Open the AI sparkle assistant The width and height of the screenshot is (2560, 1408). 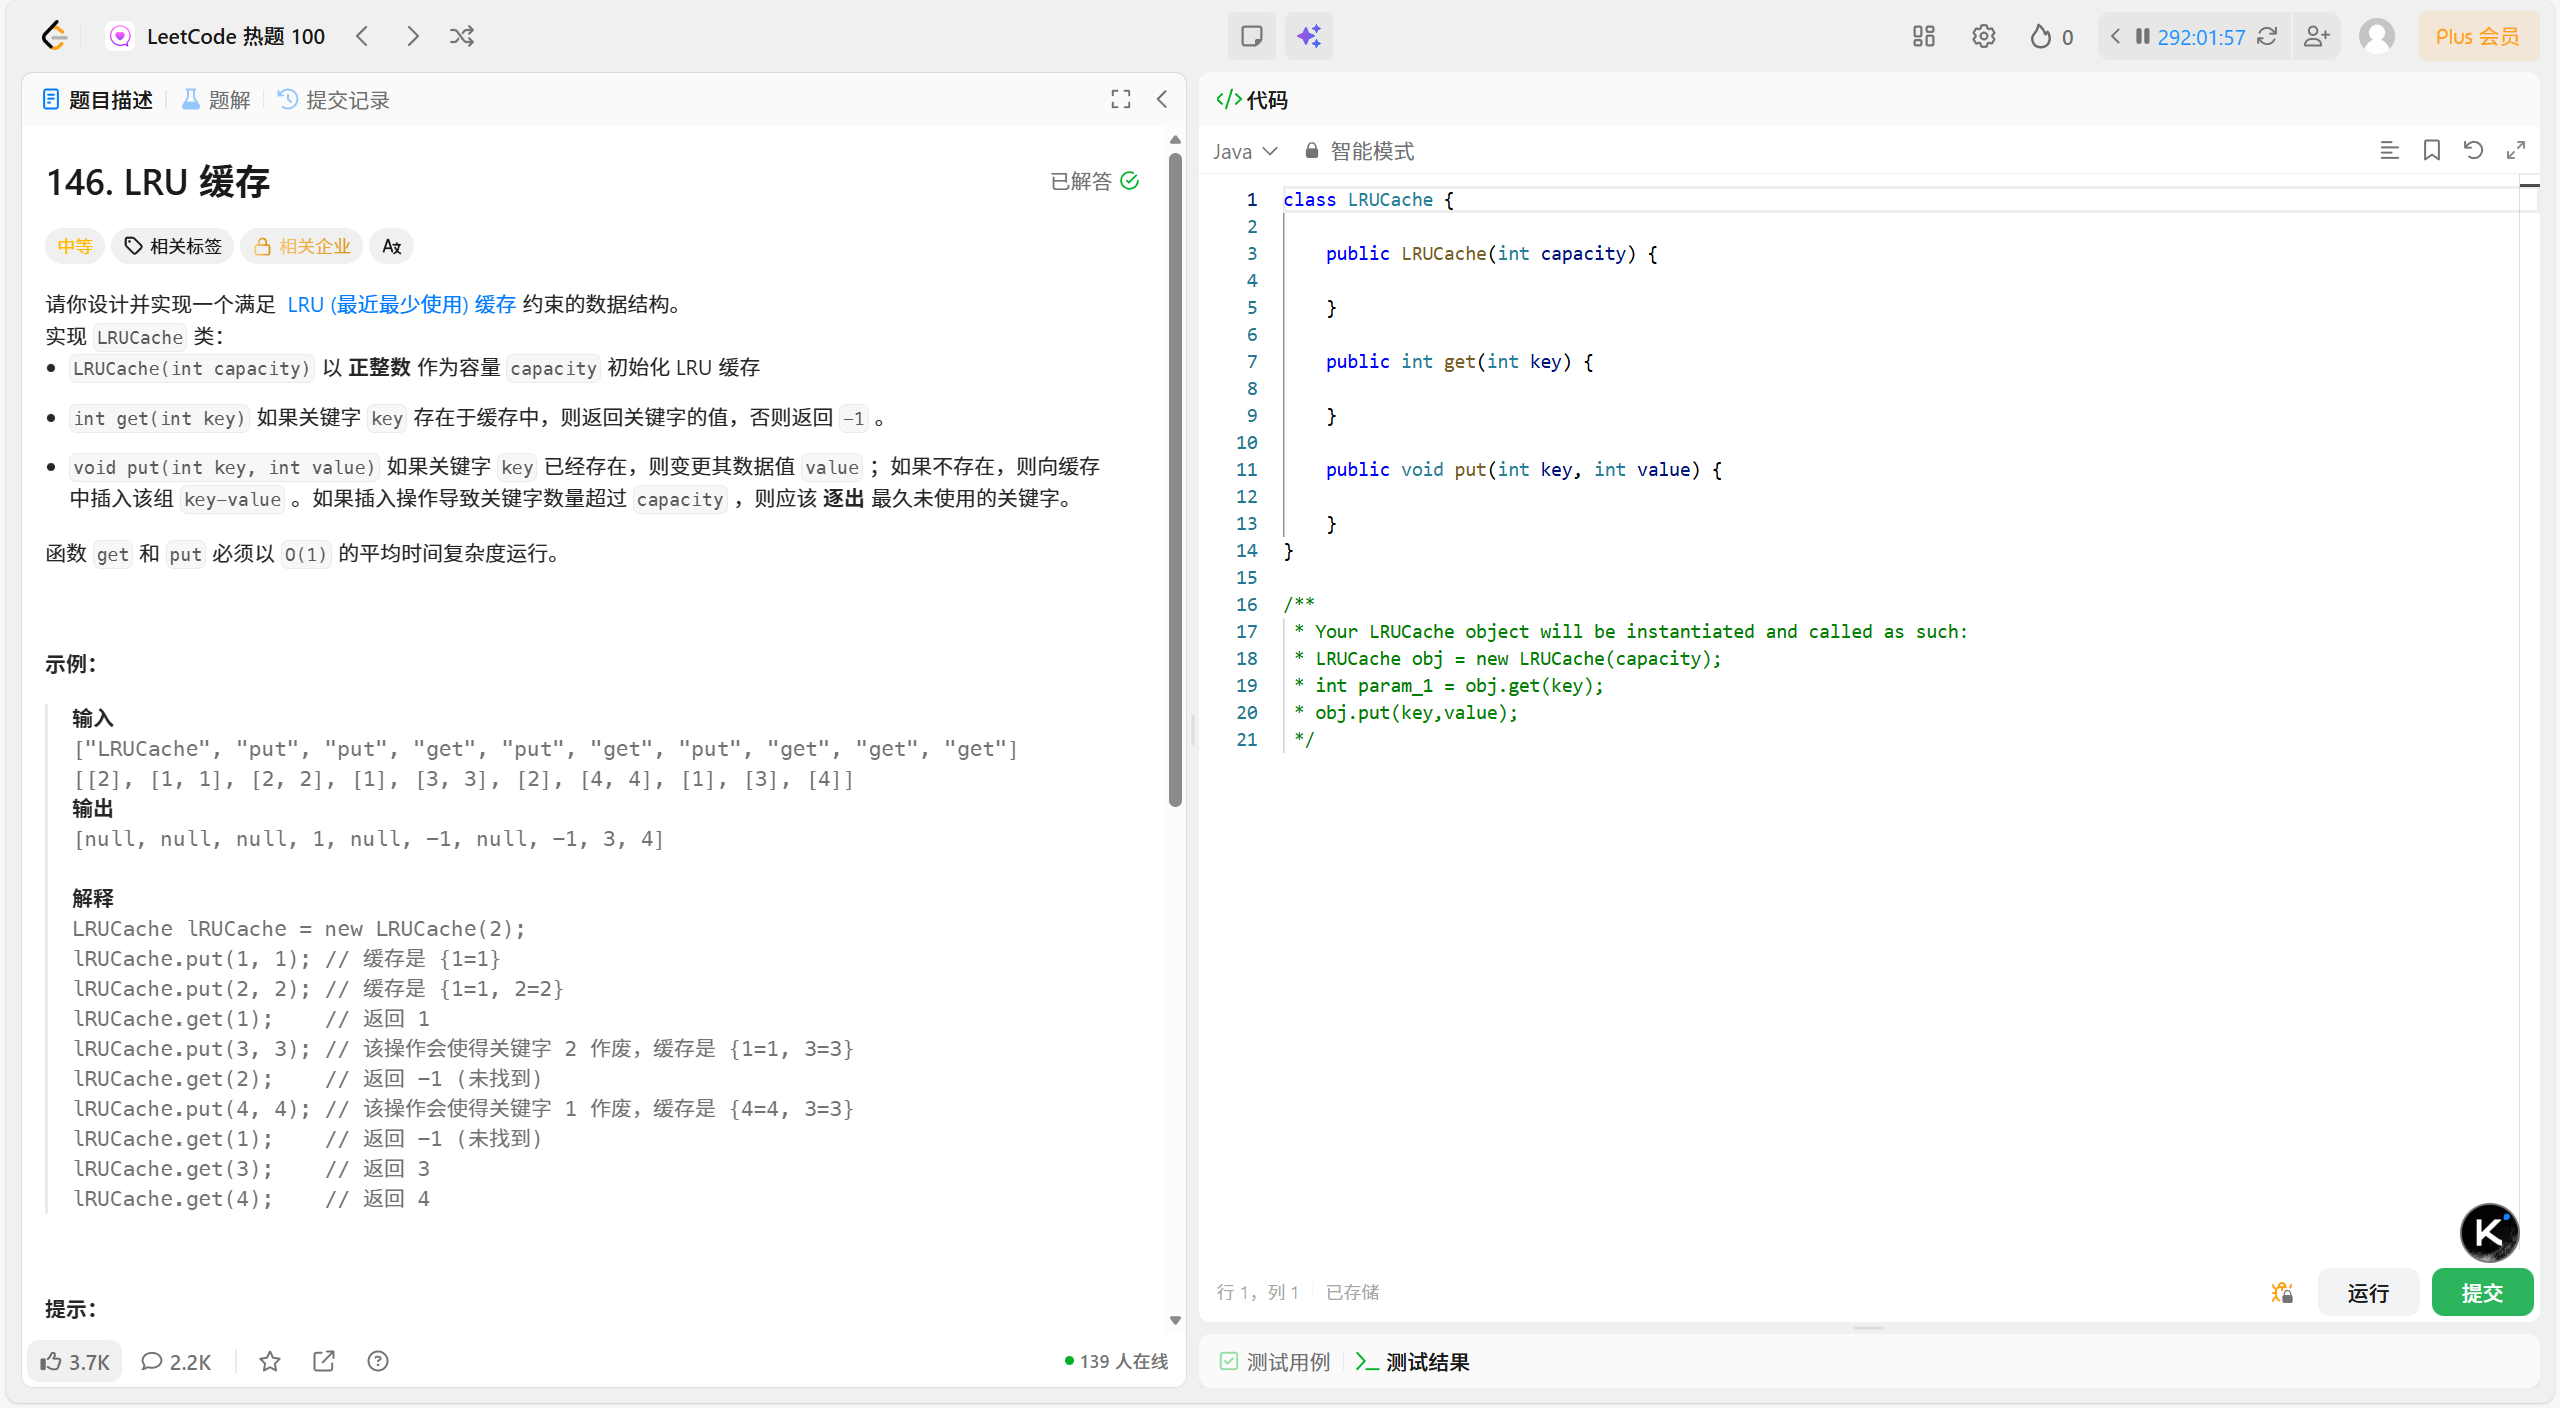click(x=1308, y=37)
